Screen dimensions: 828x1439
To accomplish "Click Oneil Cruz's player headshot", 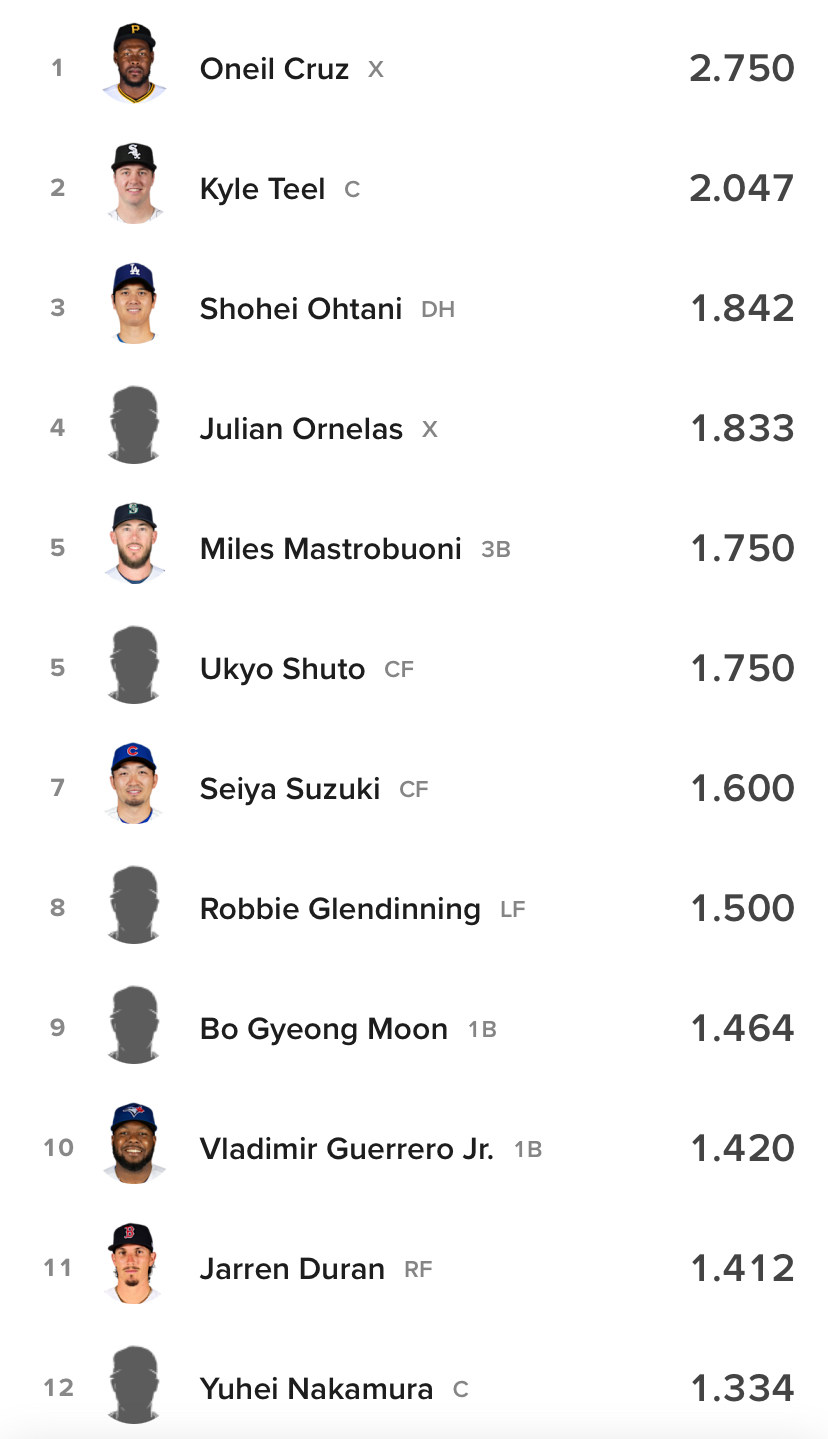I will [x=134, y=64].
